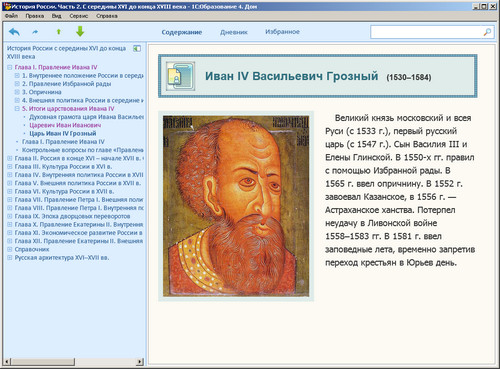Viewport: 500px width, 369px height.
Task: Click the root title История России с середины XVI
Action: pos(66,52)
